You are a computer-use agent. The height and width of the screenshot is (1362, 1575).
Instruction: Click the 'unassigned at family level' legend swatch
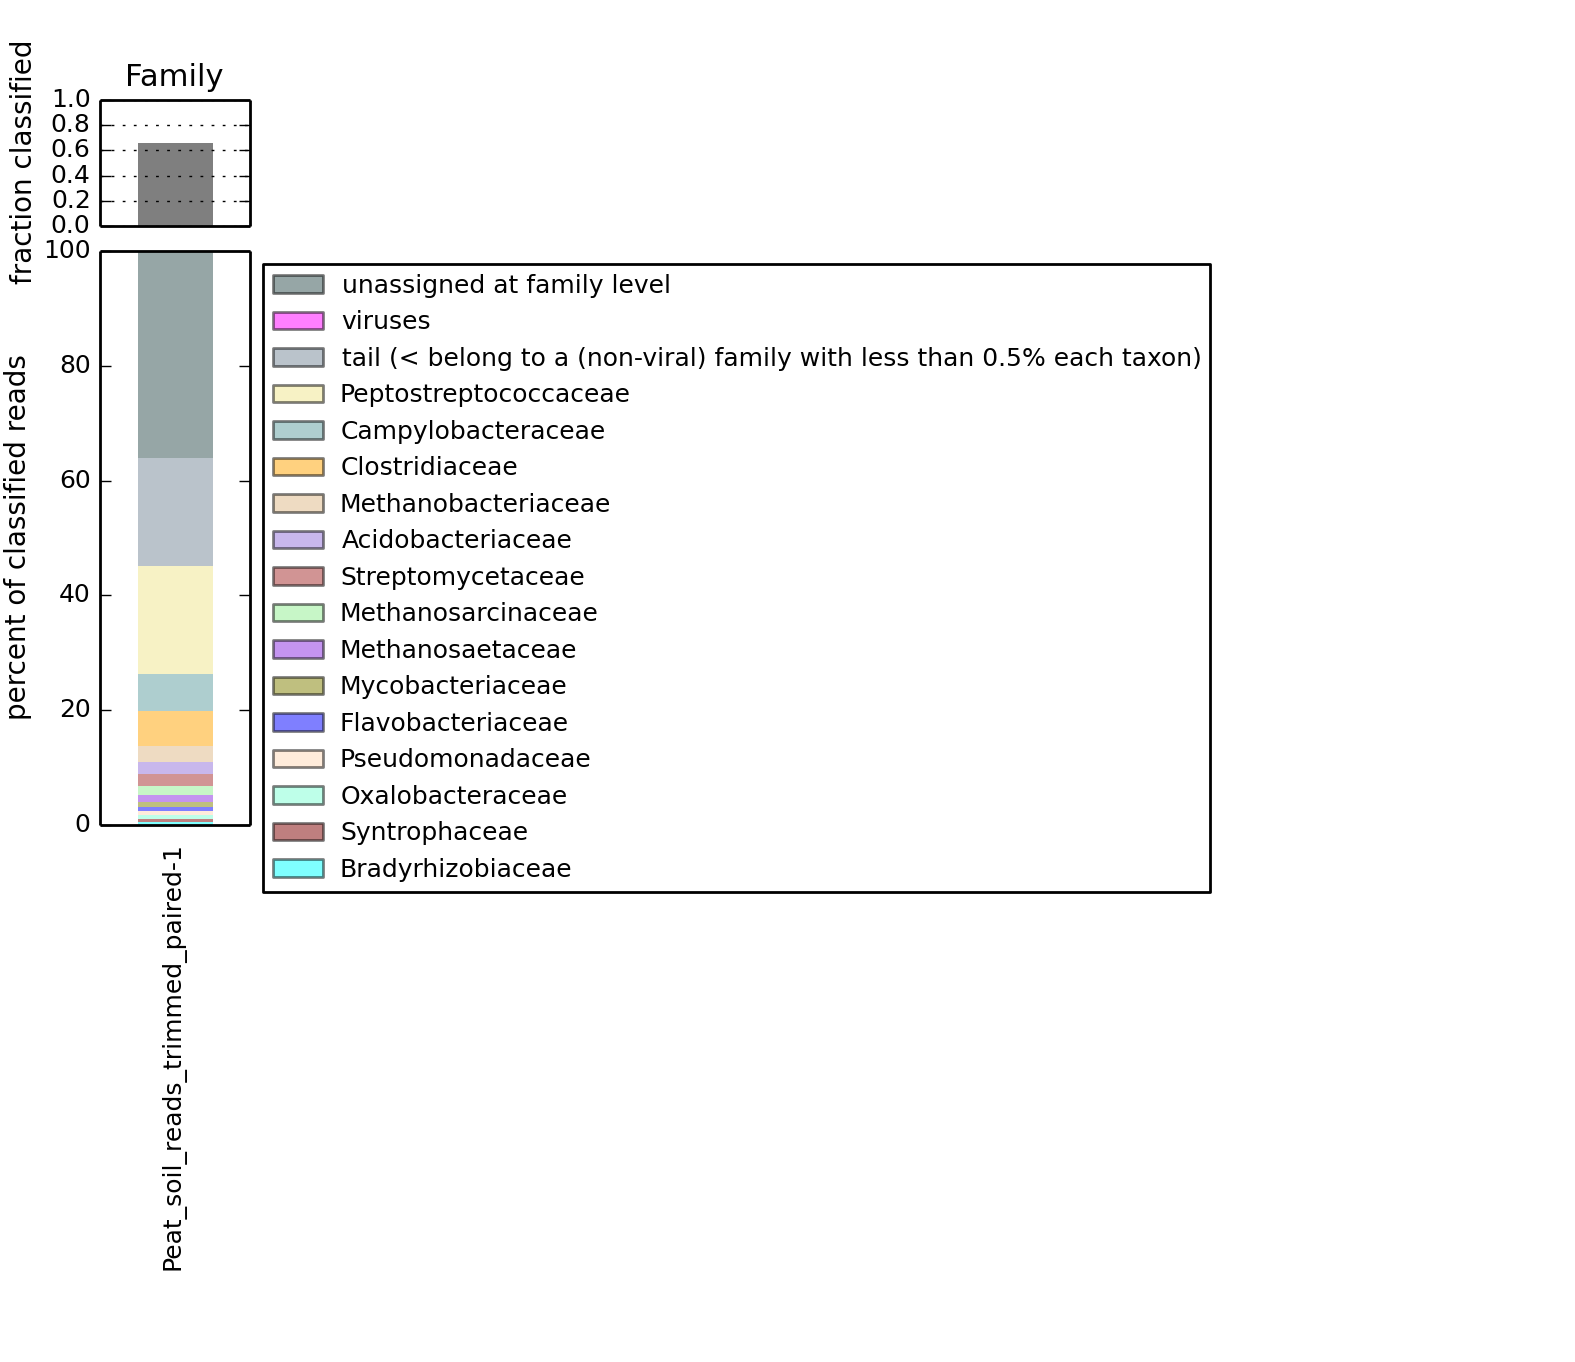point(298,285)
